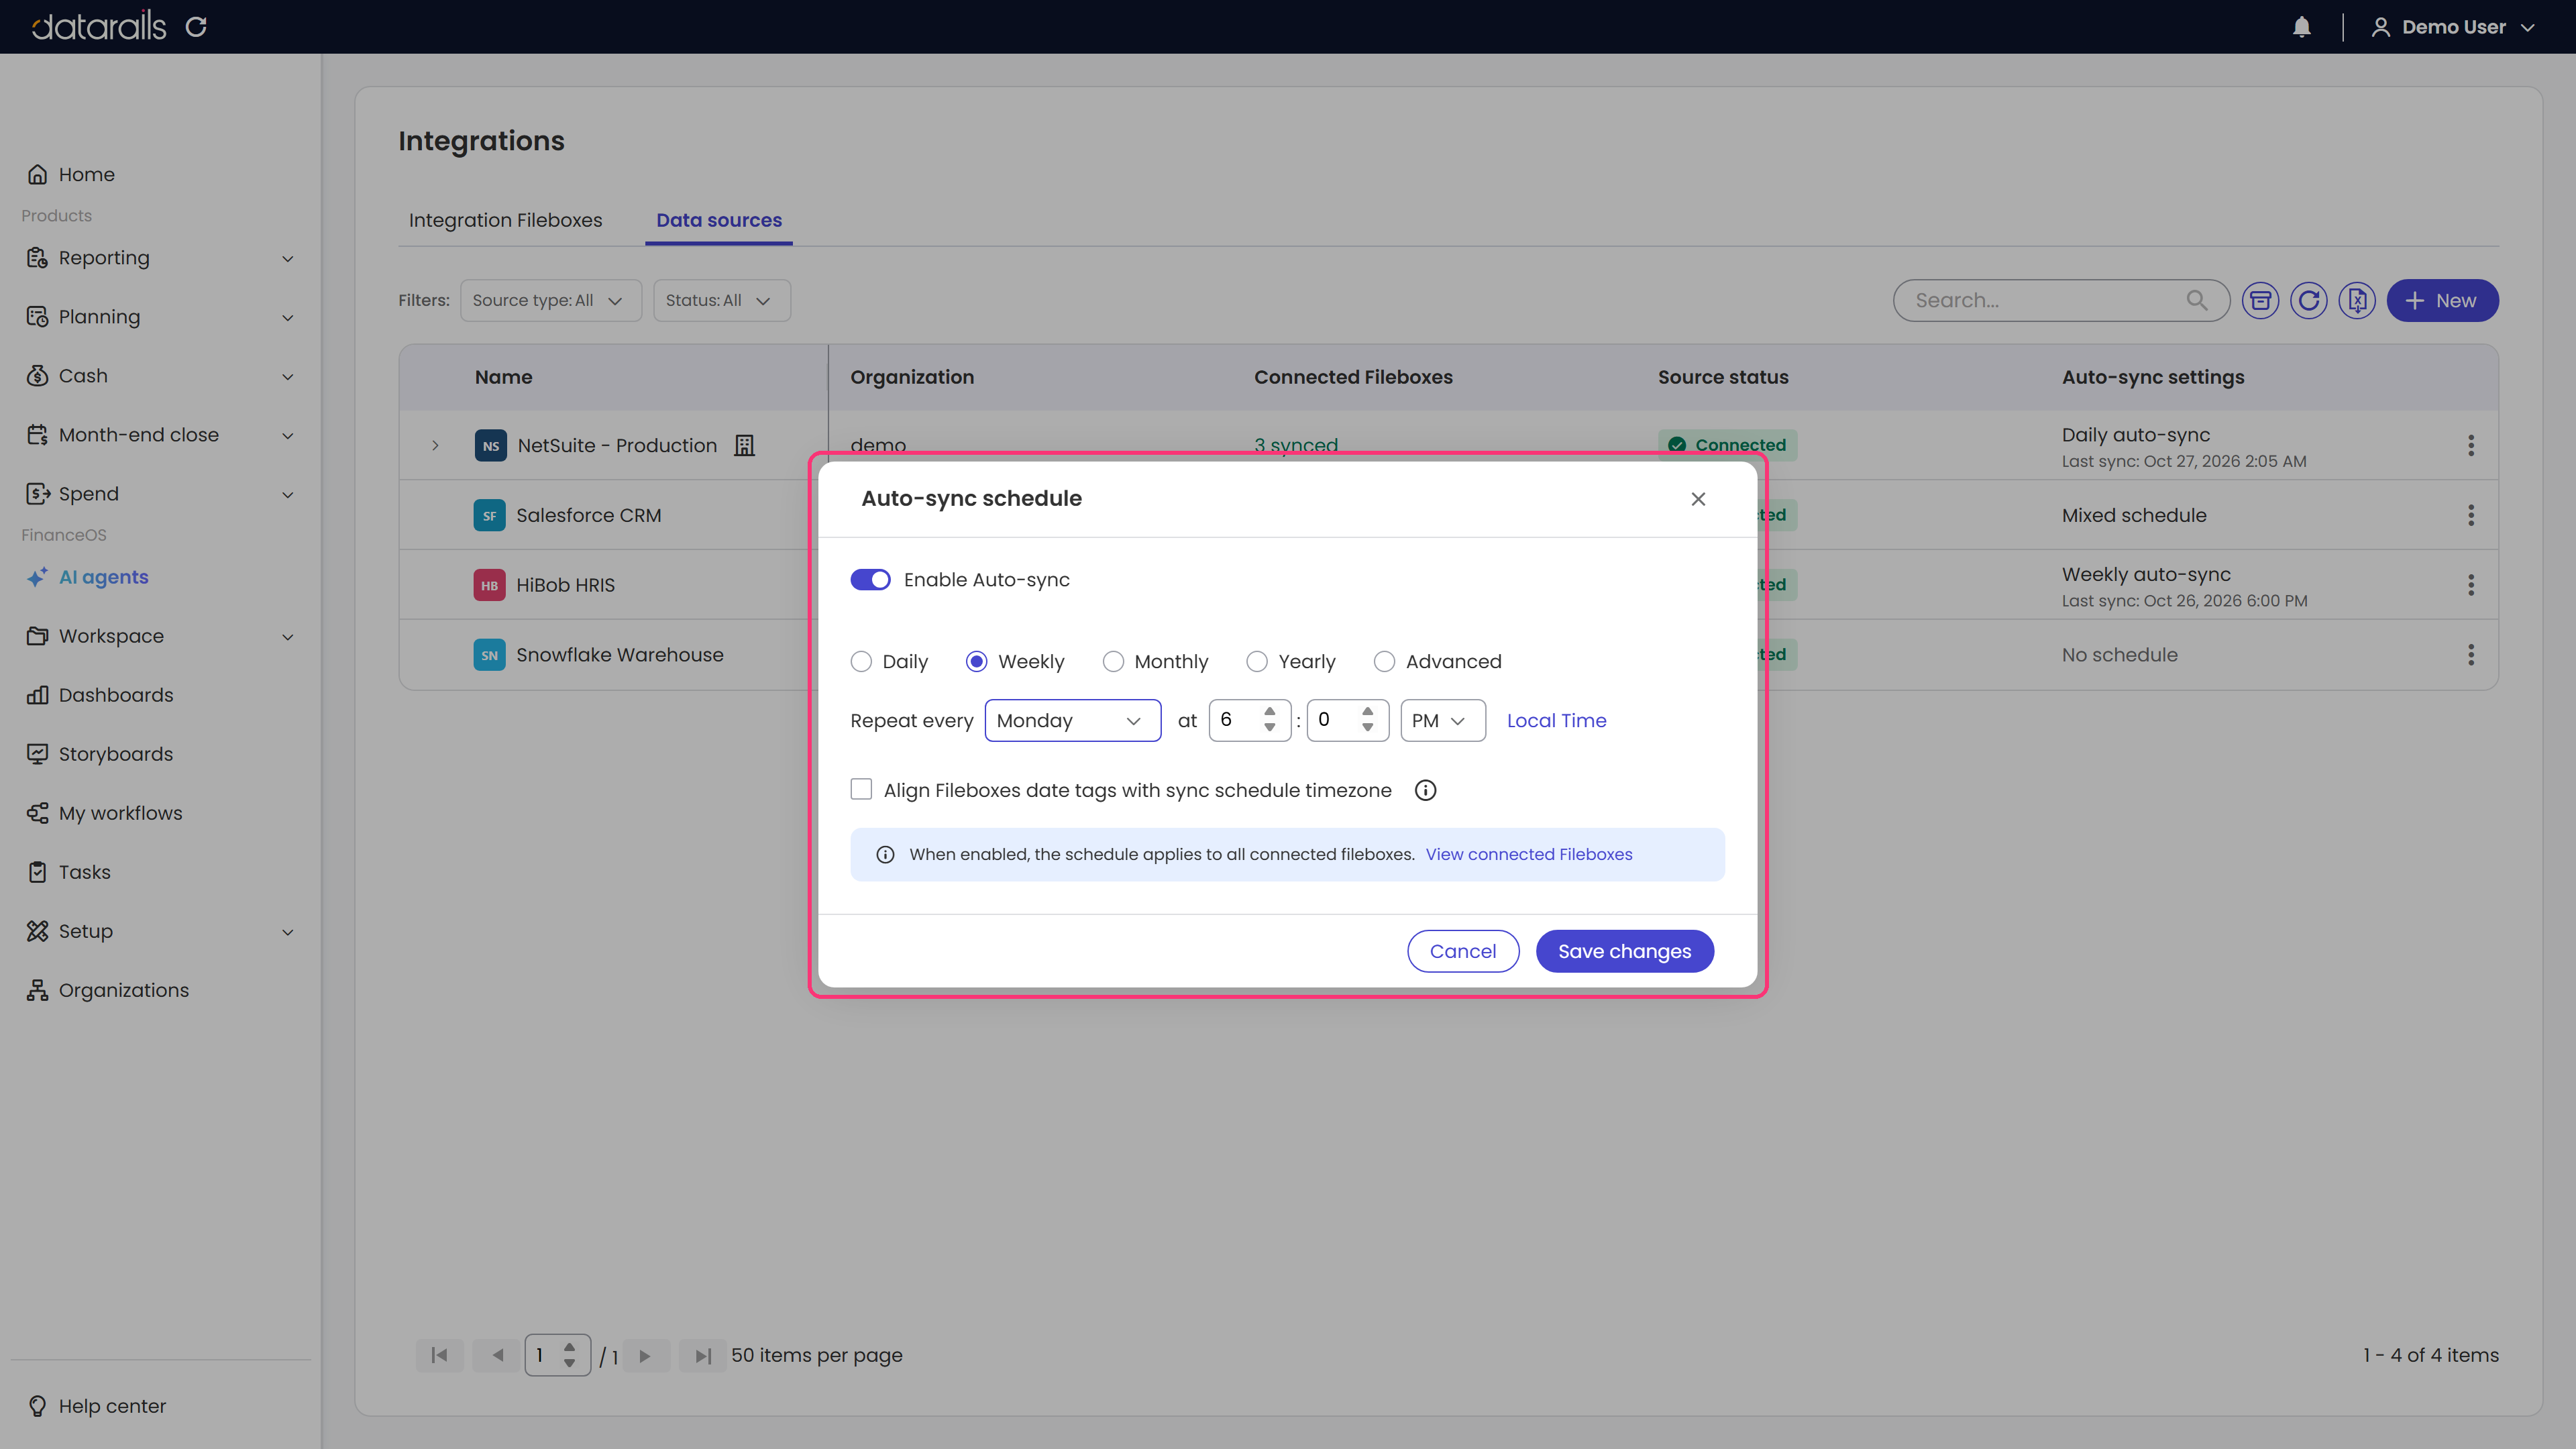
Task: Click the export file icon in toolbar
Action: pos(2357,300)
